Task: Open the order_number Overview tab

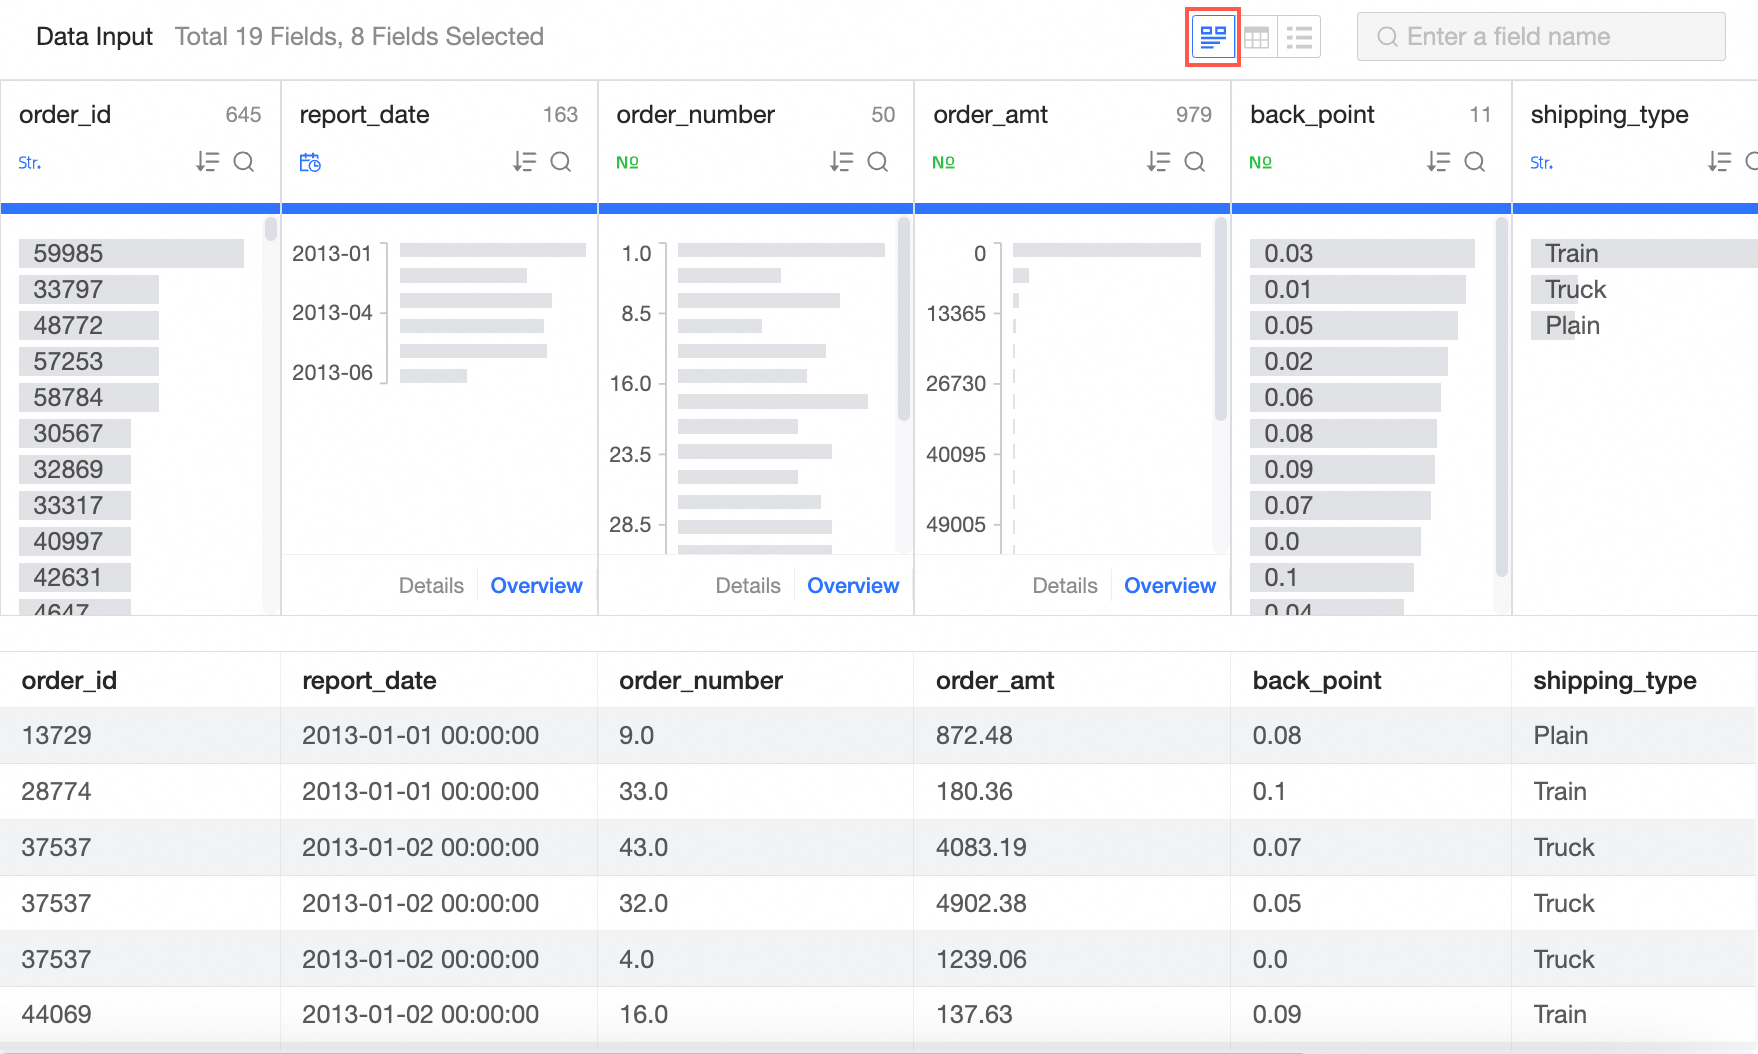Action: click(x=853, y=586)
